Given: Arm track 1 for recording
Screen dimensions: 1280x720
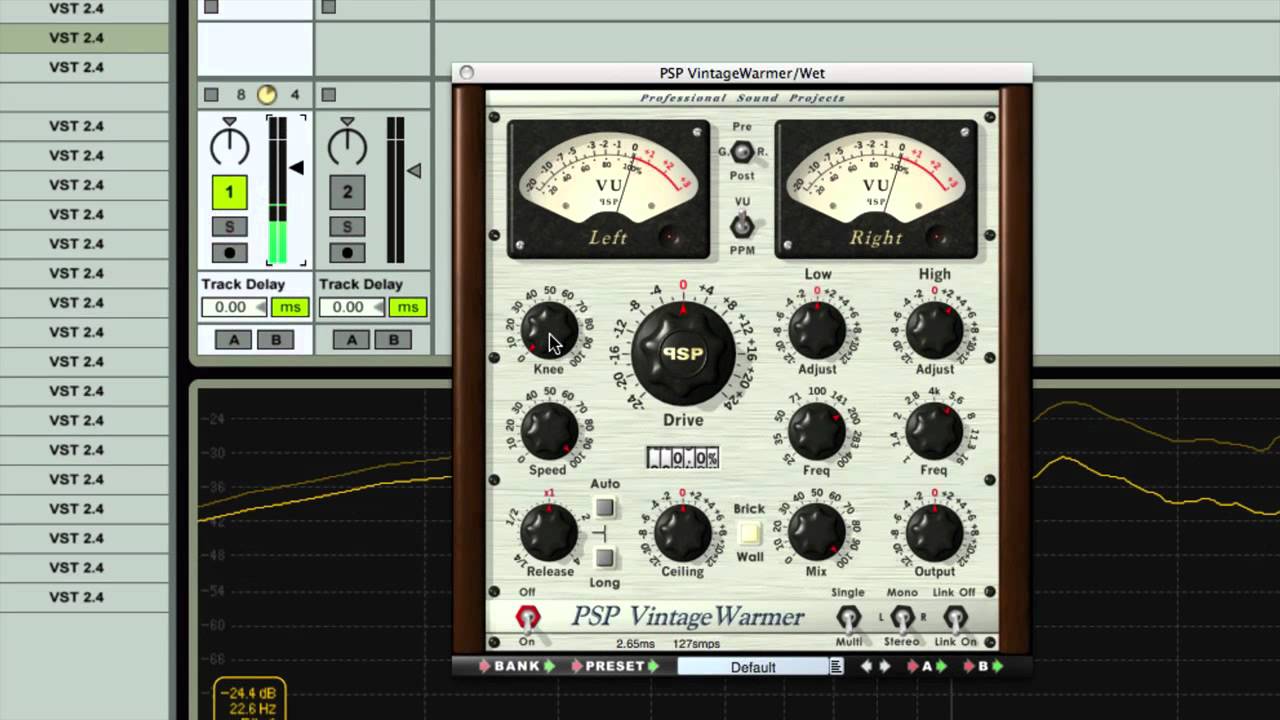Looking at the screenshot, I should click(x=229, y=252).
